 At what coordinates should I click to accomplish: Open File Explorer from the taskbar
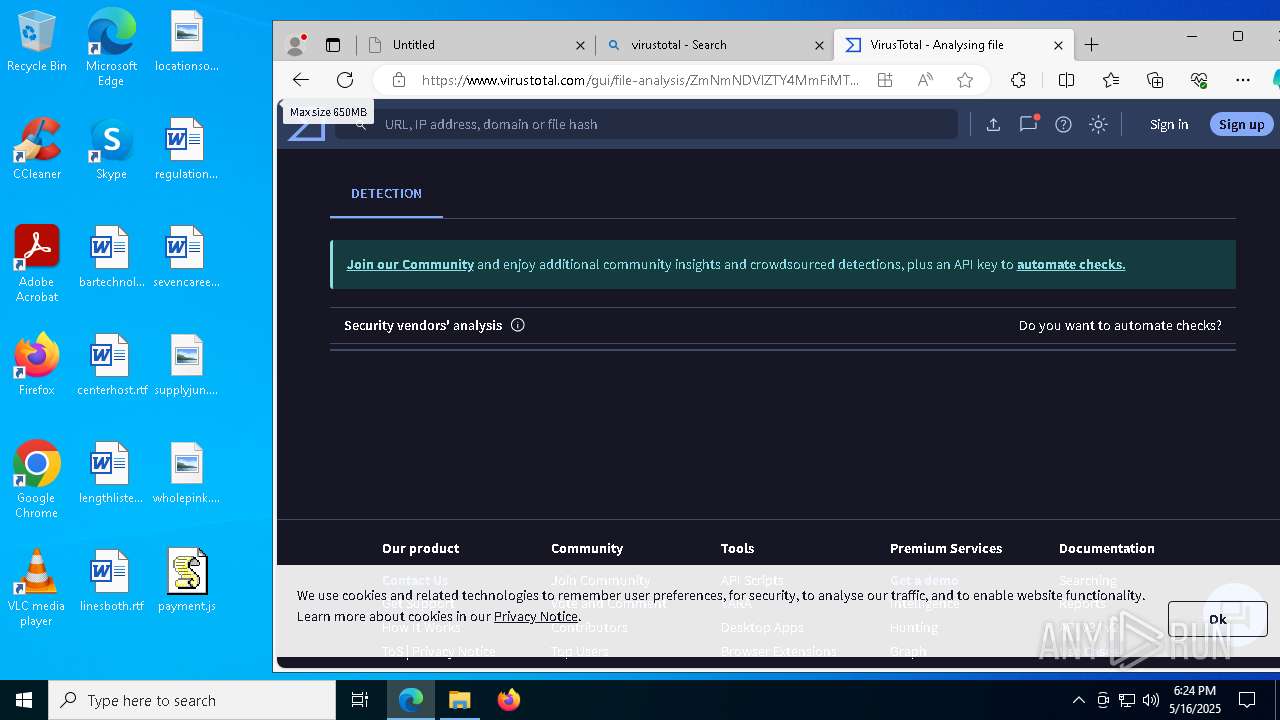(460, 700)
